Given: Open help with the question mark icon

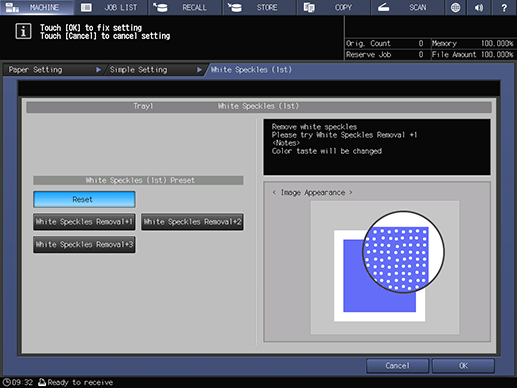Looking at the screenshot, I should point(504,7).
